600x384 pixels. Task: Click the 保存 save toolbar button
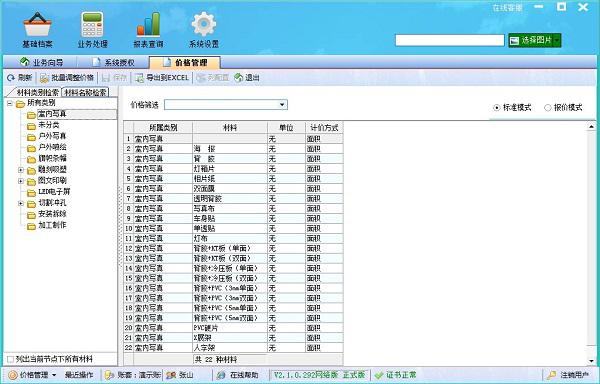tap(114, 78)
